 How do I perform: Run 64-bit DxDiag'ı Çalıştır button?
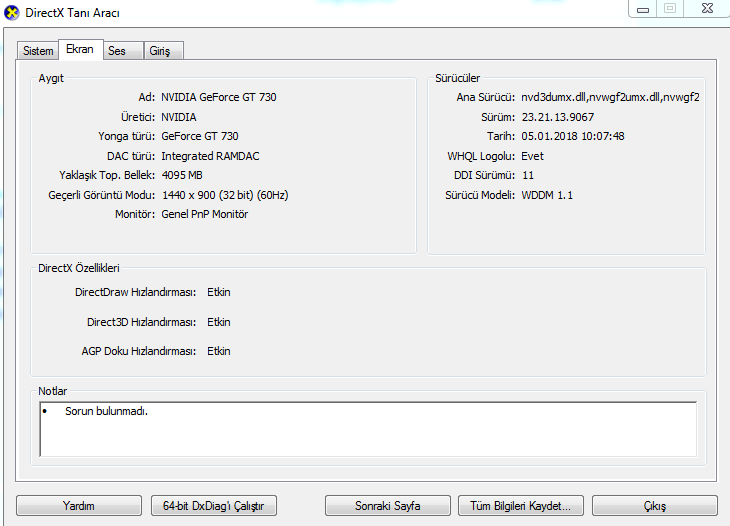coord(214,506)
